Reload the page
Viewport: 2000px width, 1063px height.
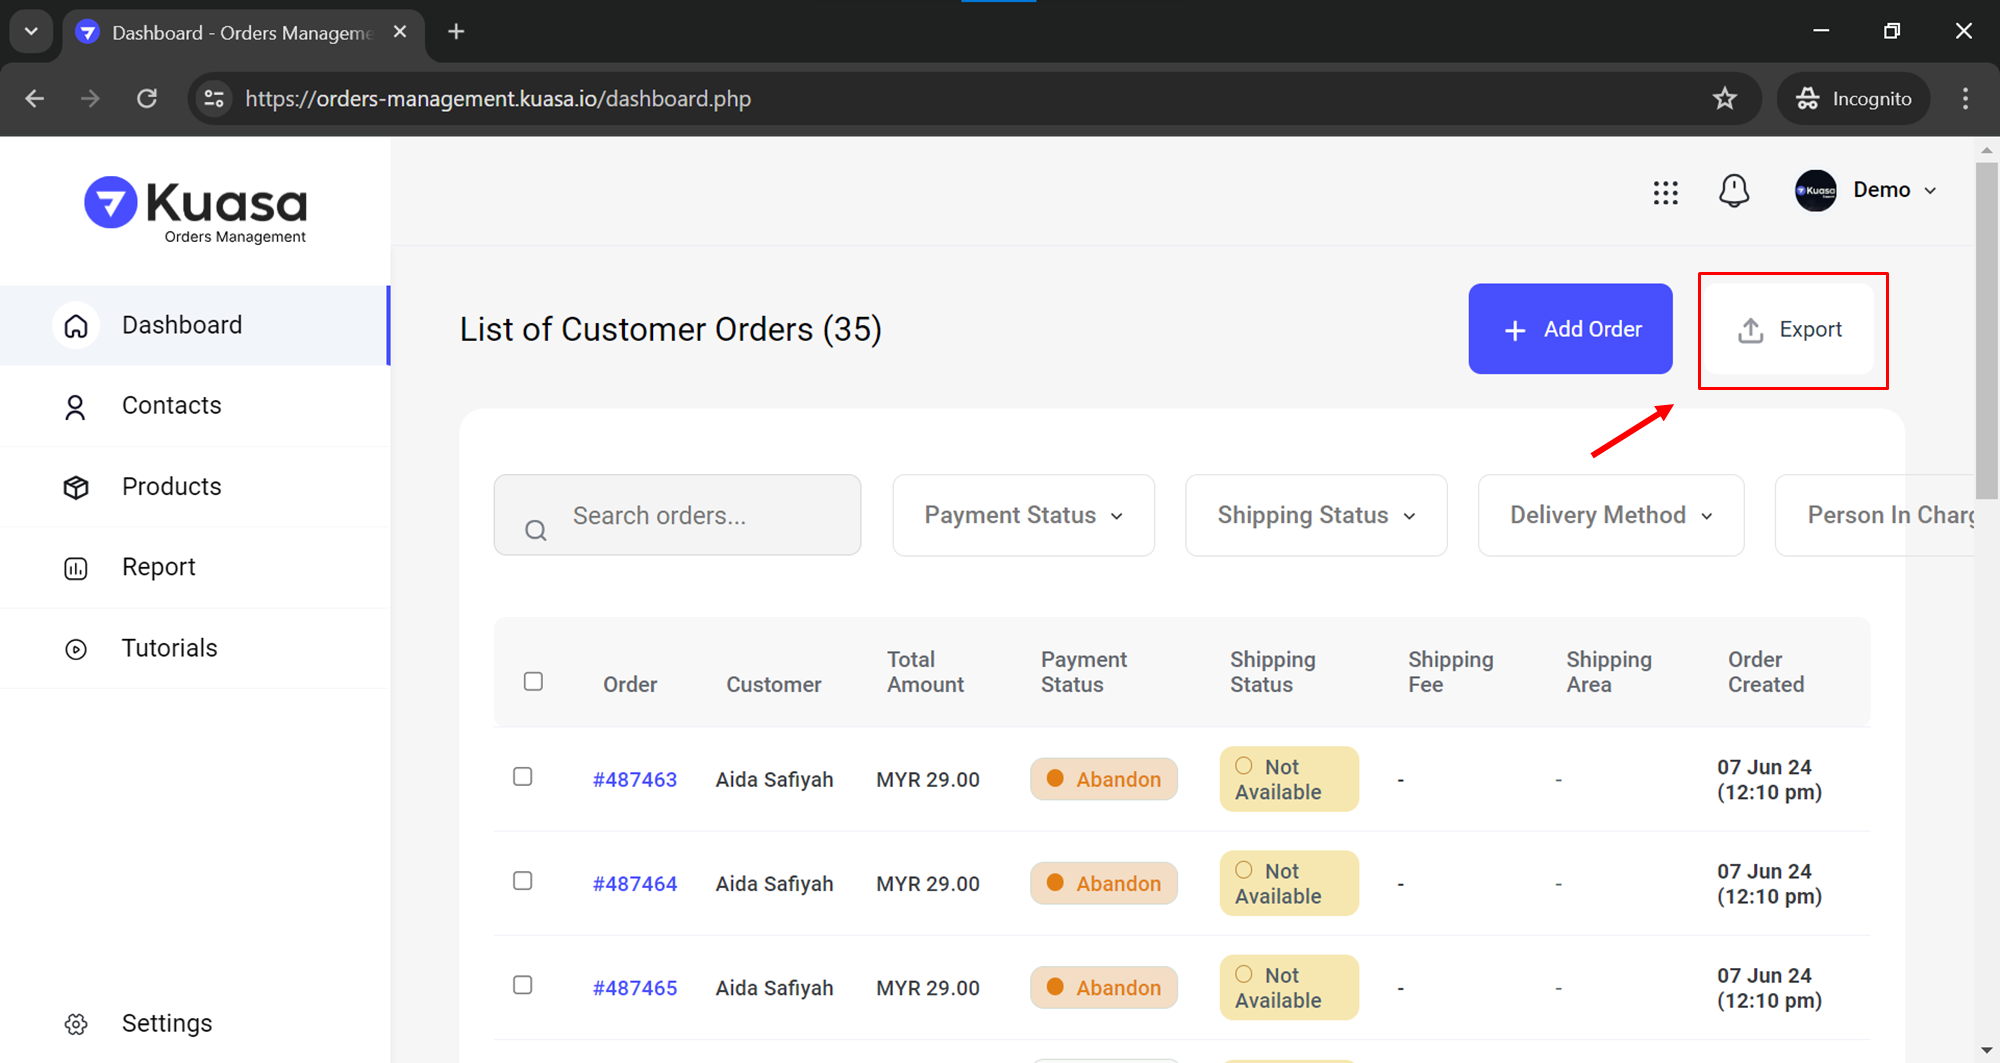pyautogui.click(x=147, y=99)
